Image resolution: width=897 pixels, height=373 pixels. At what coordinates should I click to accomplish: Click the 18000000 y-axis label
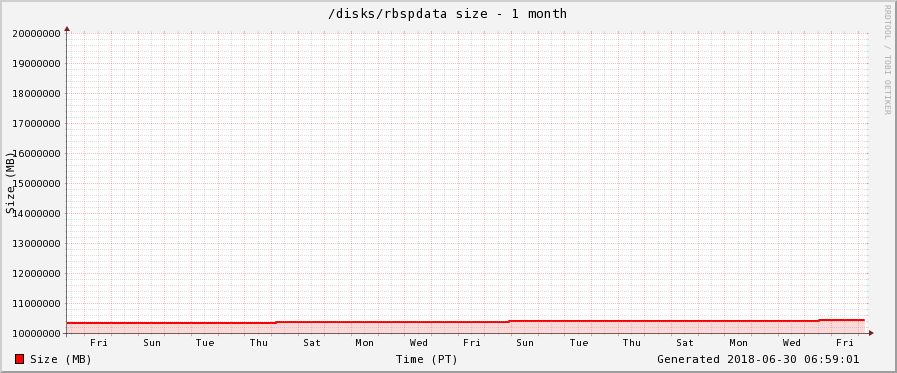pyautogui.click(x=37, y=93)
